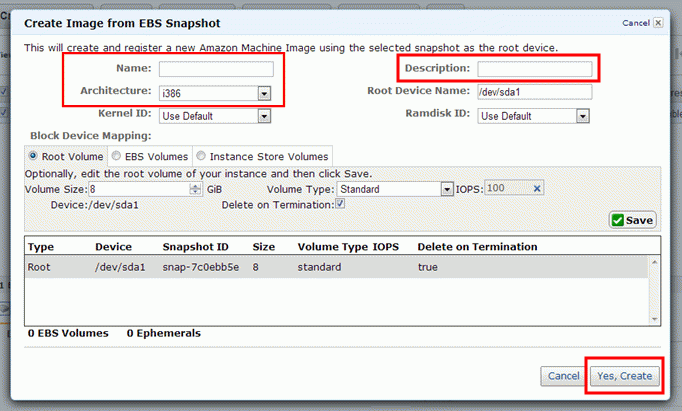Click the /dev/sda1 device cell in table
This screenshot has width=682, height=411.
tap(120, 267)
